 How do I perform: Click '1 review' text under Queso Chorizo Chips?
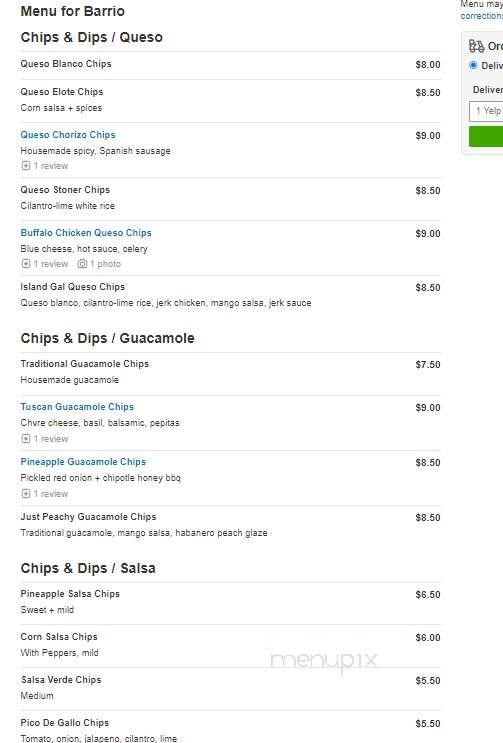coord(51,166)
